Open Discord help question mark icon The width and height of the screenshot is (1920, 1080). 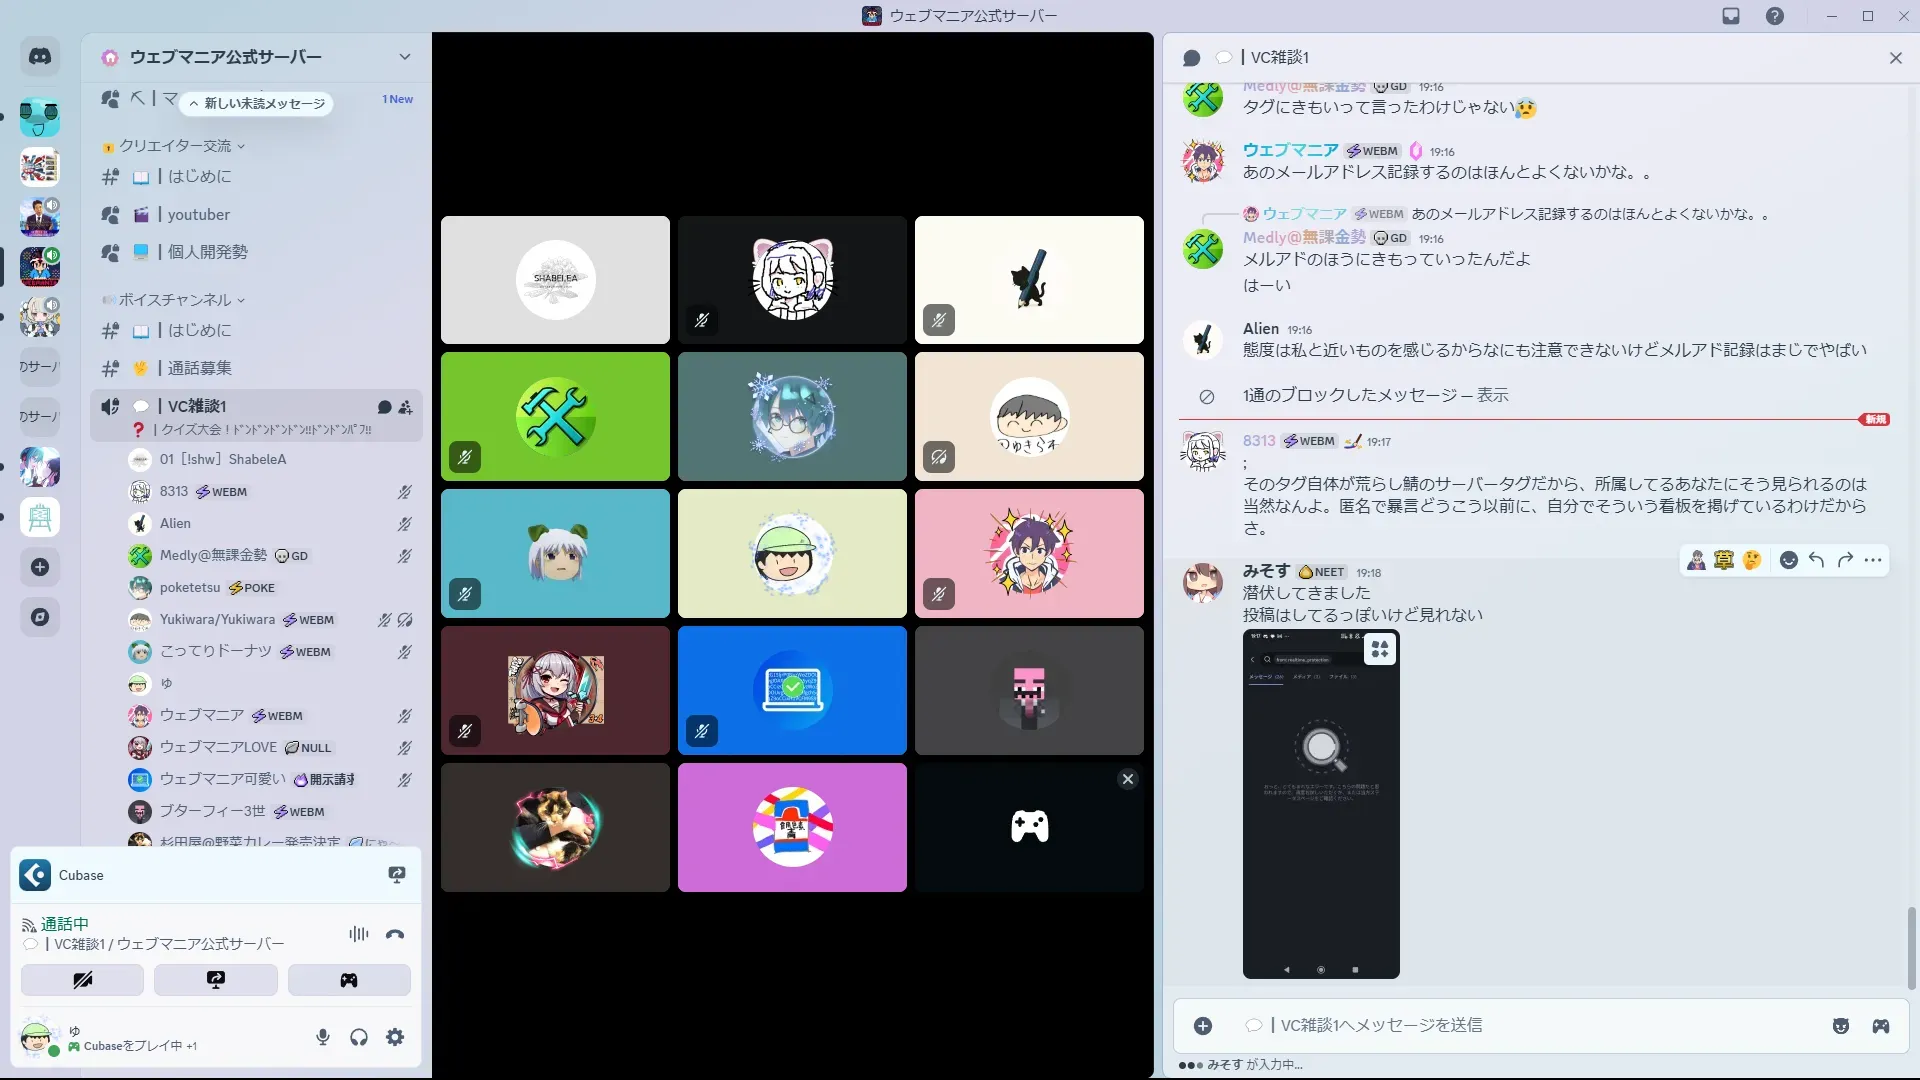point(1774,16)
